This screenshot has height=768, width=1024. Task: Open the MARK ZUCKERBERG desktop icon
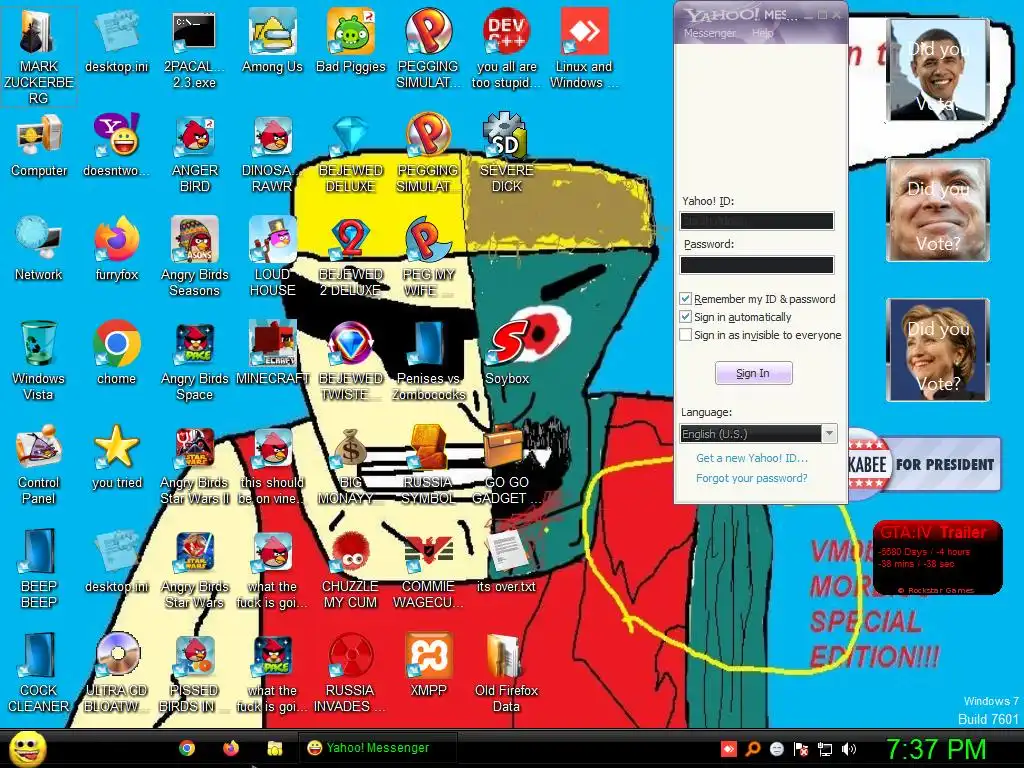[39, 56]
